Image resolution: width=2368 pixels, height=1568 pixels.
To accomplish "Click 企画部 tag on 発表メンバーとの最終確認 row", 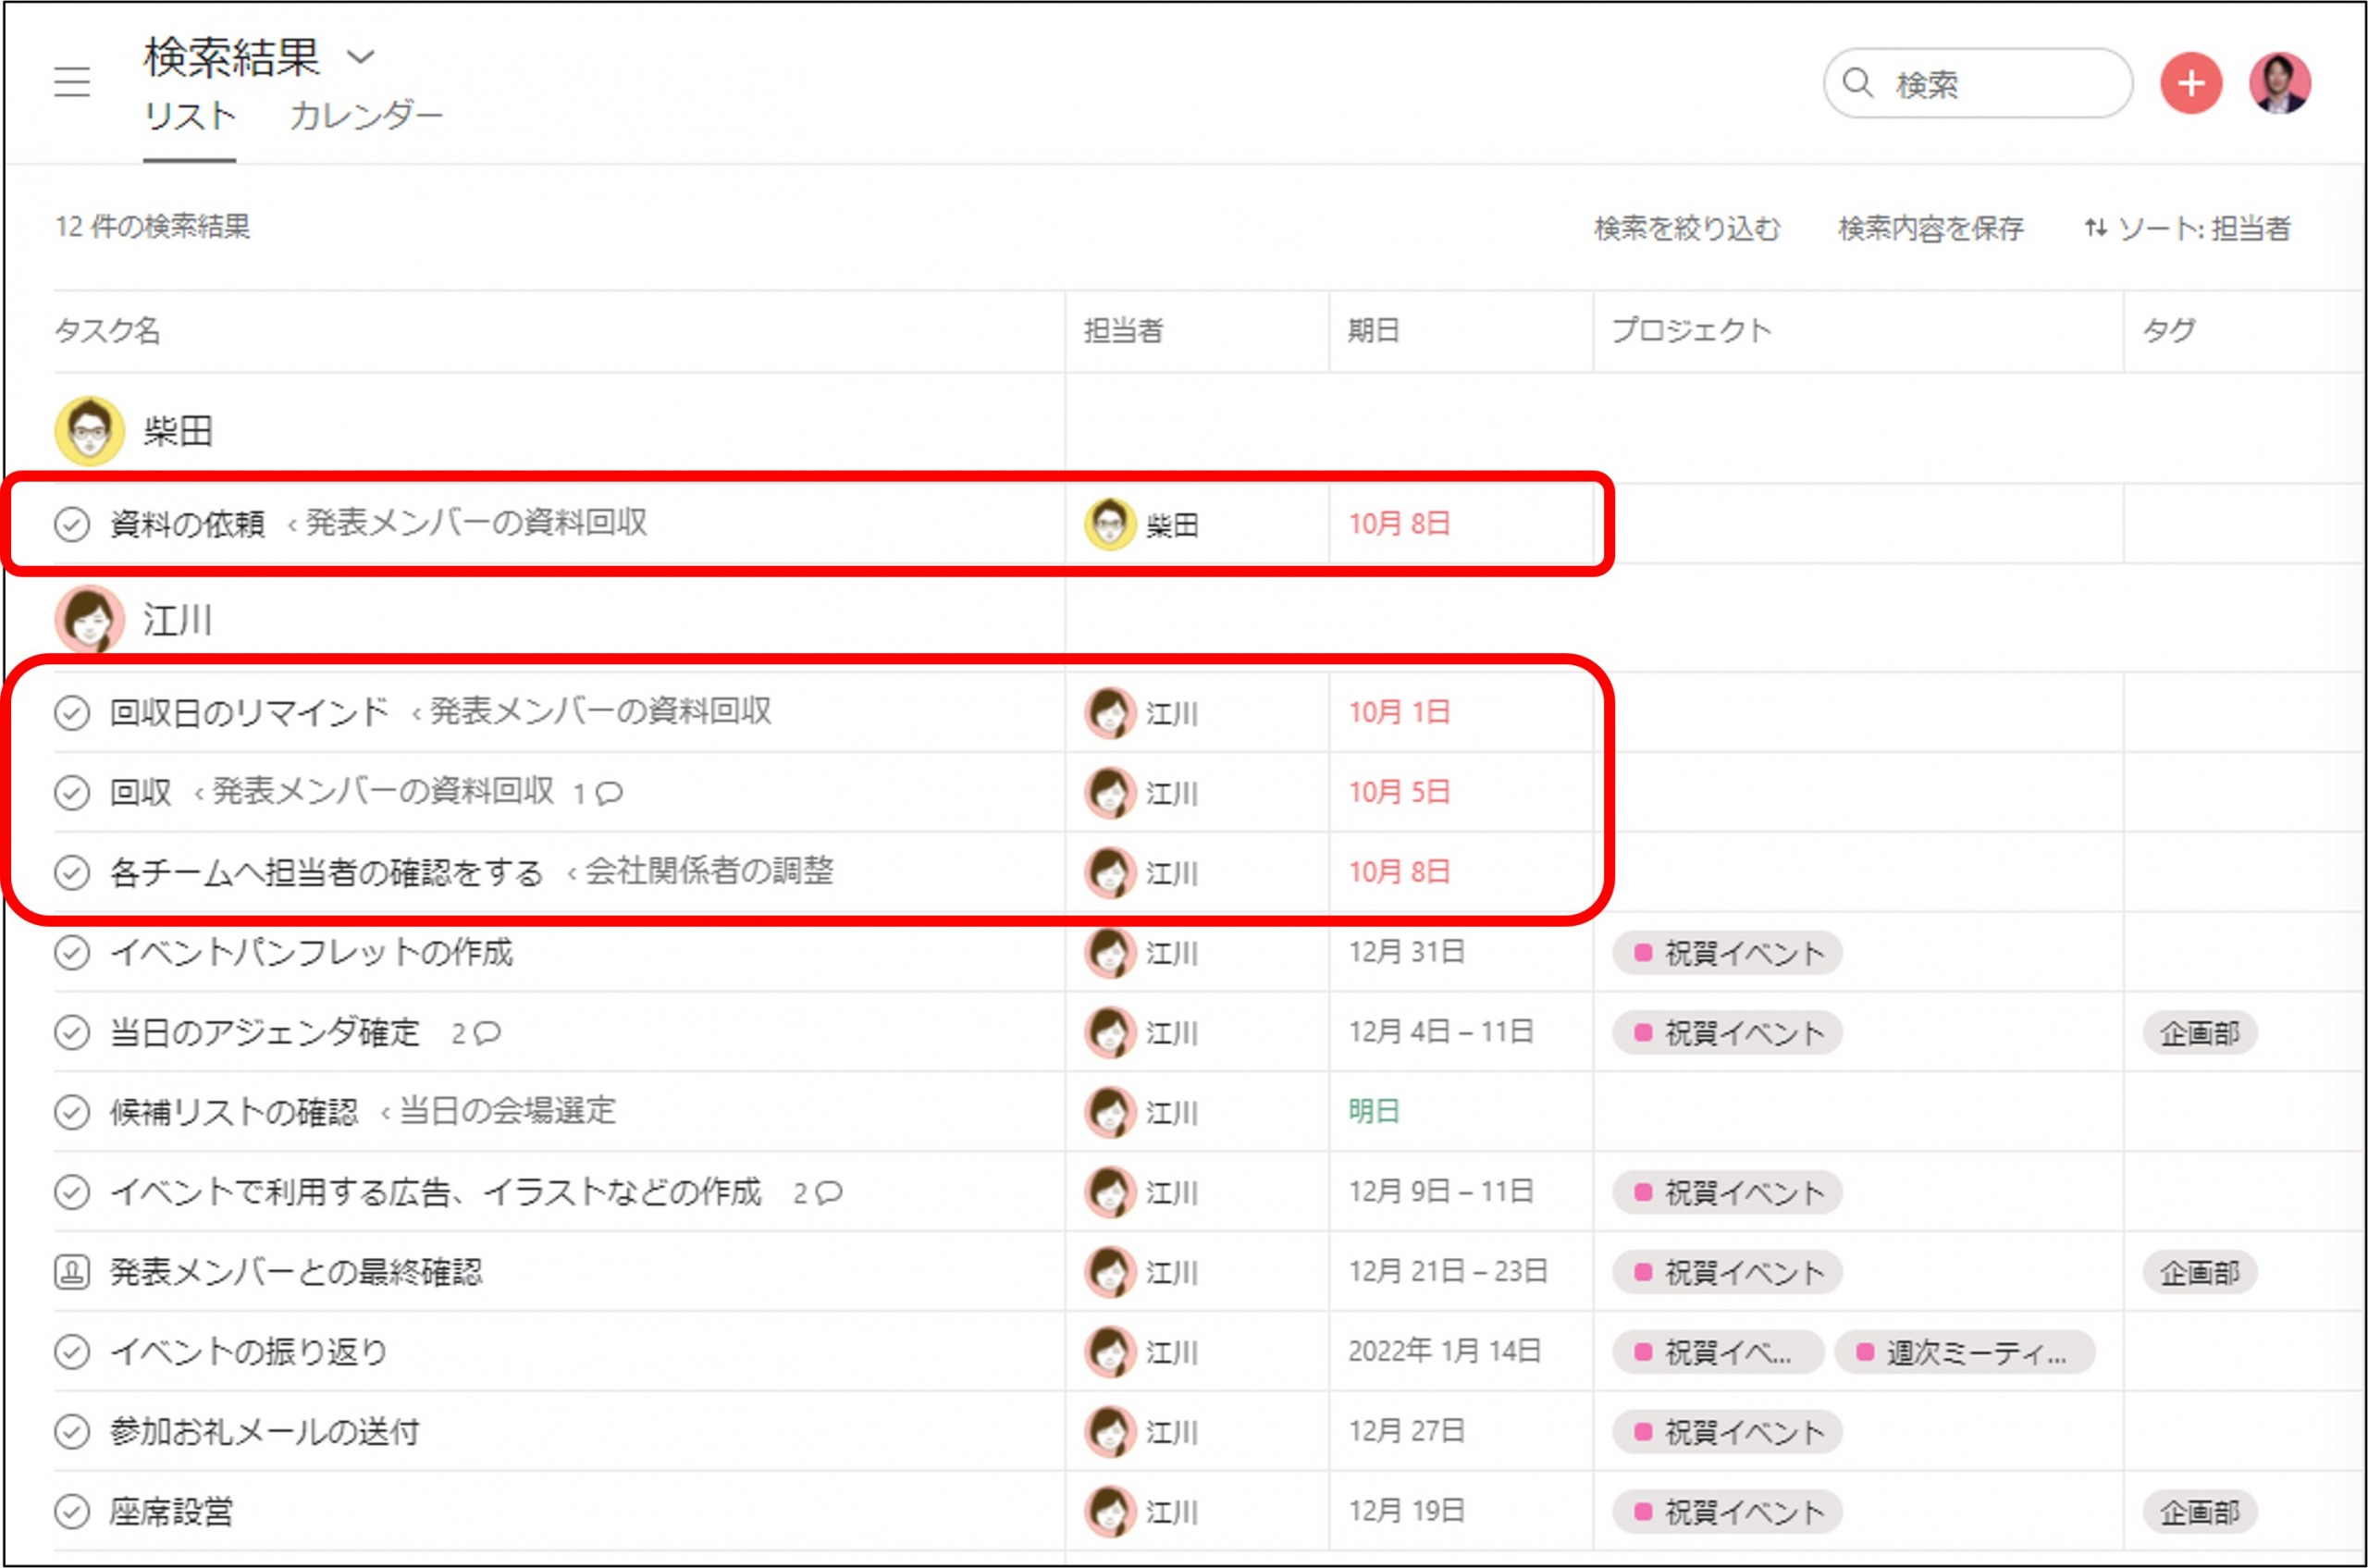I will click(x=2199, y=1272).
